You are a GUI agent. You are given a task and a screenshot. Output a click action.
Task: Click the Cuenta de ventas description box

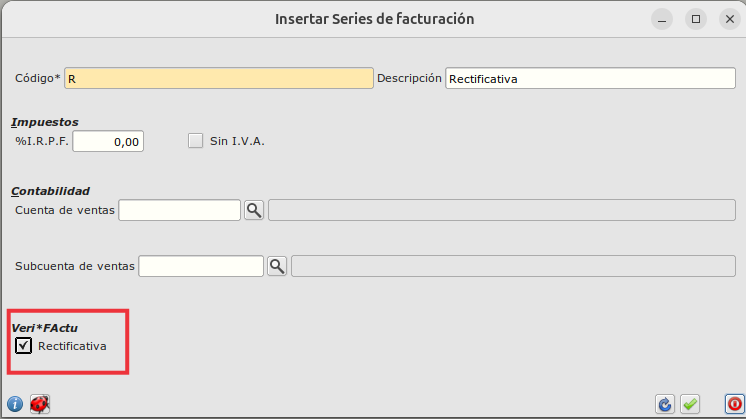click(502, 210)
